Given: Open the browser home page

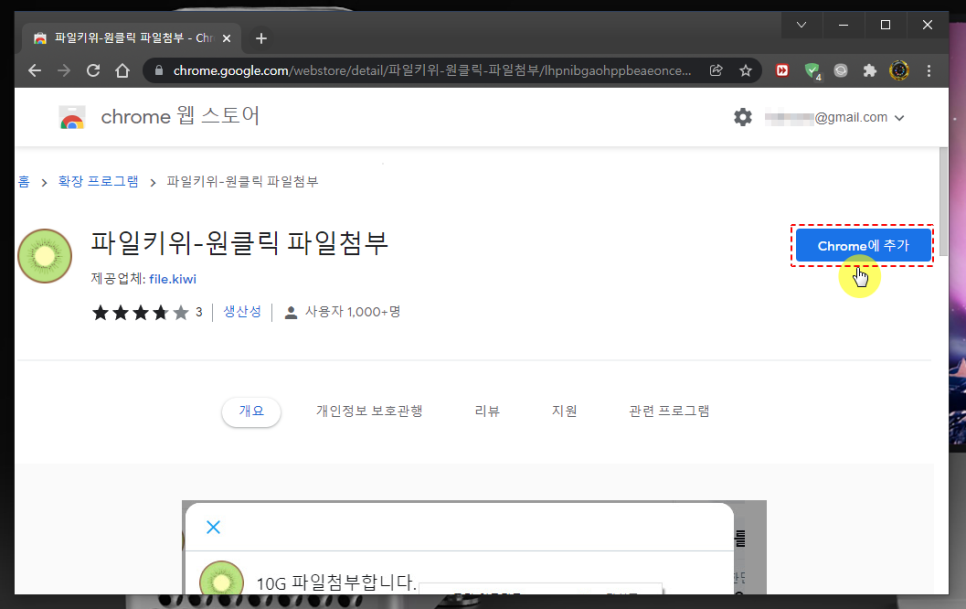Looking at the screenshot, I should pyautogui.click(x=123, y=71).
